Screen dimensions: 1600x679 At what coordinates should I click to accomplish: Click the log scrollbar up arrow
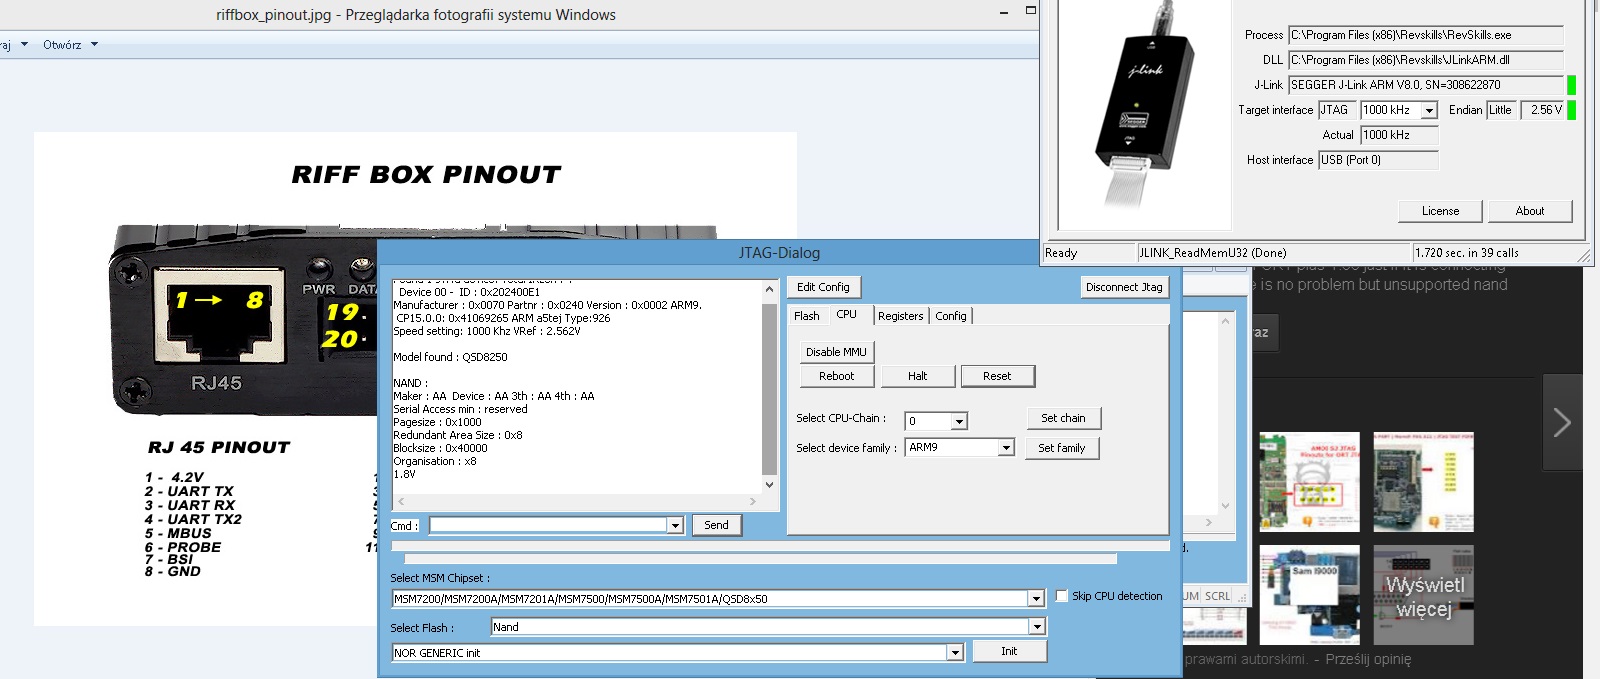tap(769, 289)
